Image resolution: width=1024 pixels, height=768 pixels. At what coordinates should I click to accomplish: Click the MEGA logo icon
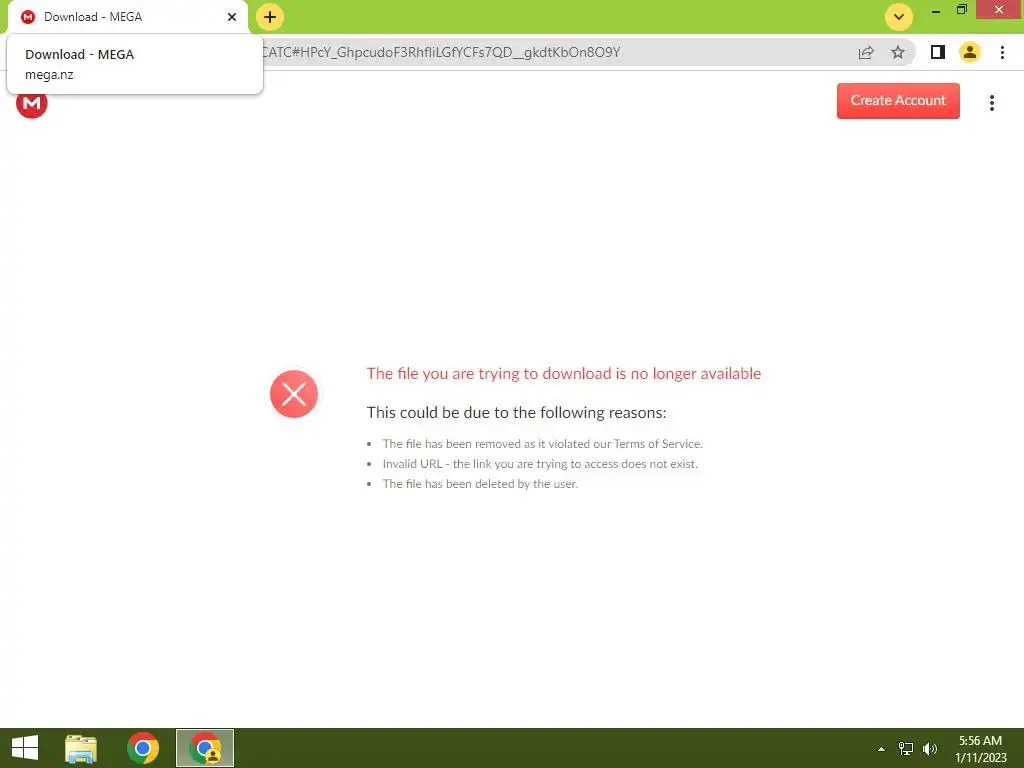click(x=31, y=104)
